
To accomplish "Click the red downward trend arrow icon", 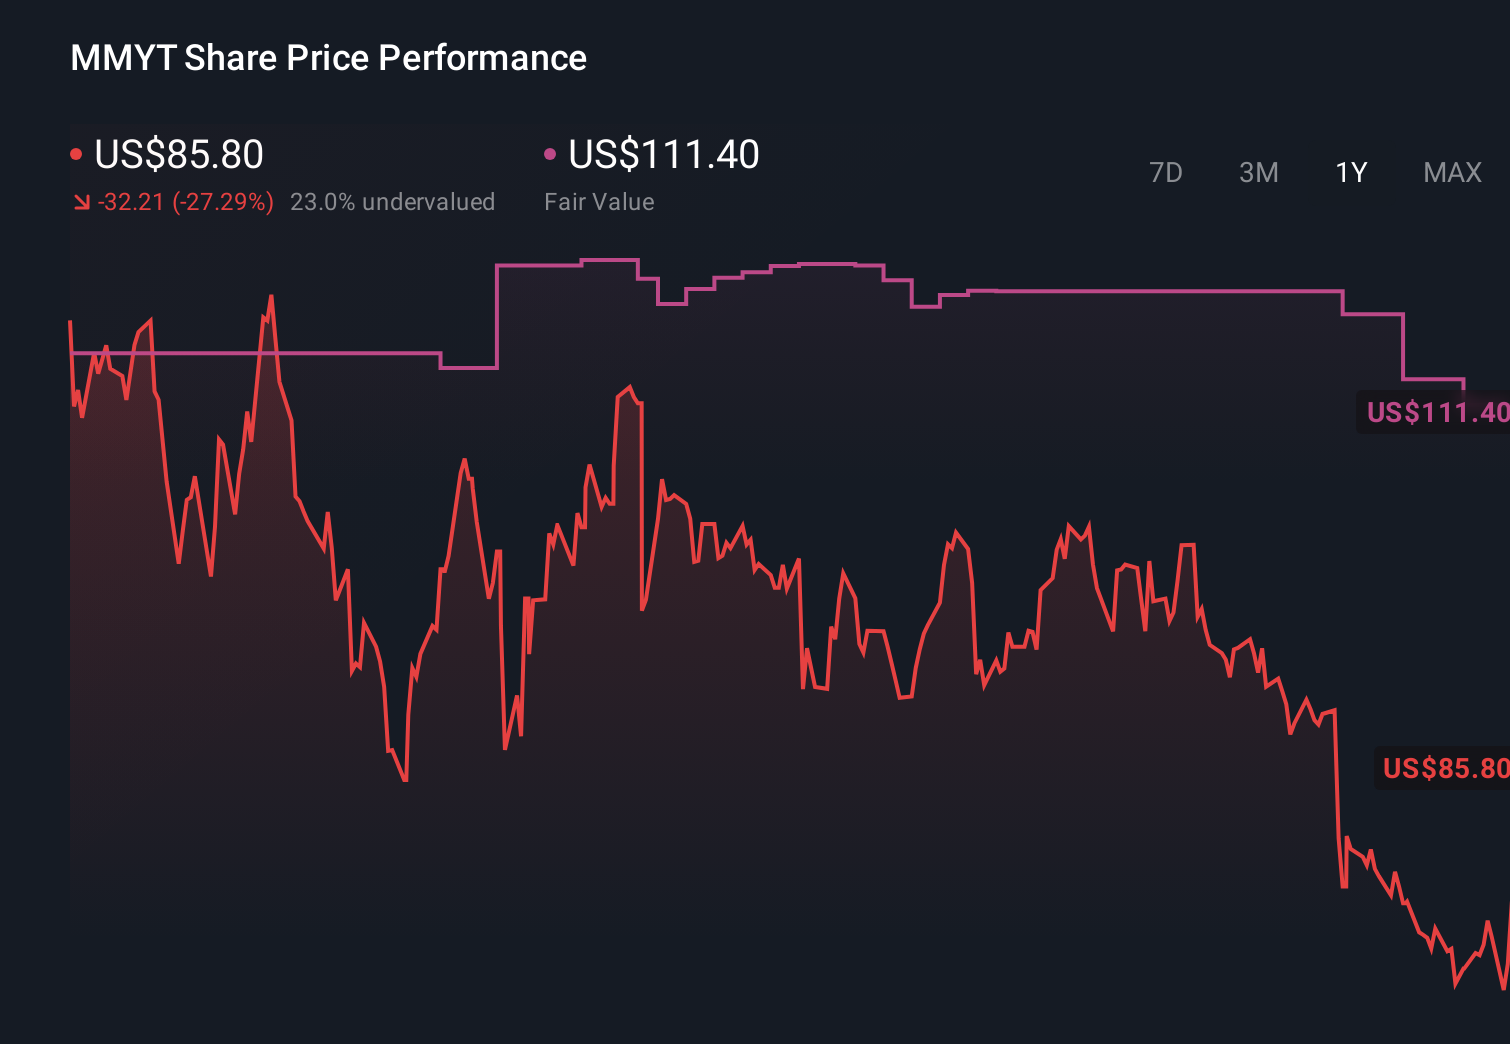I will coord(81,201).
